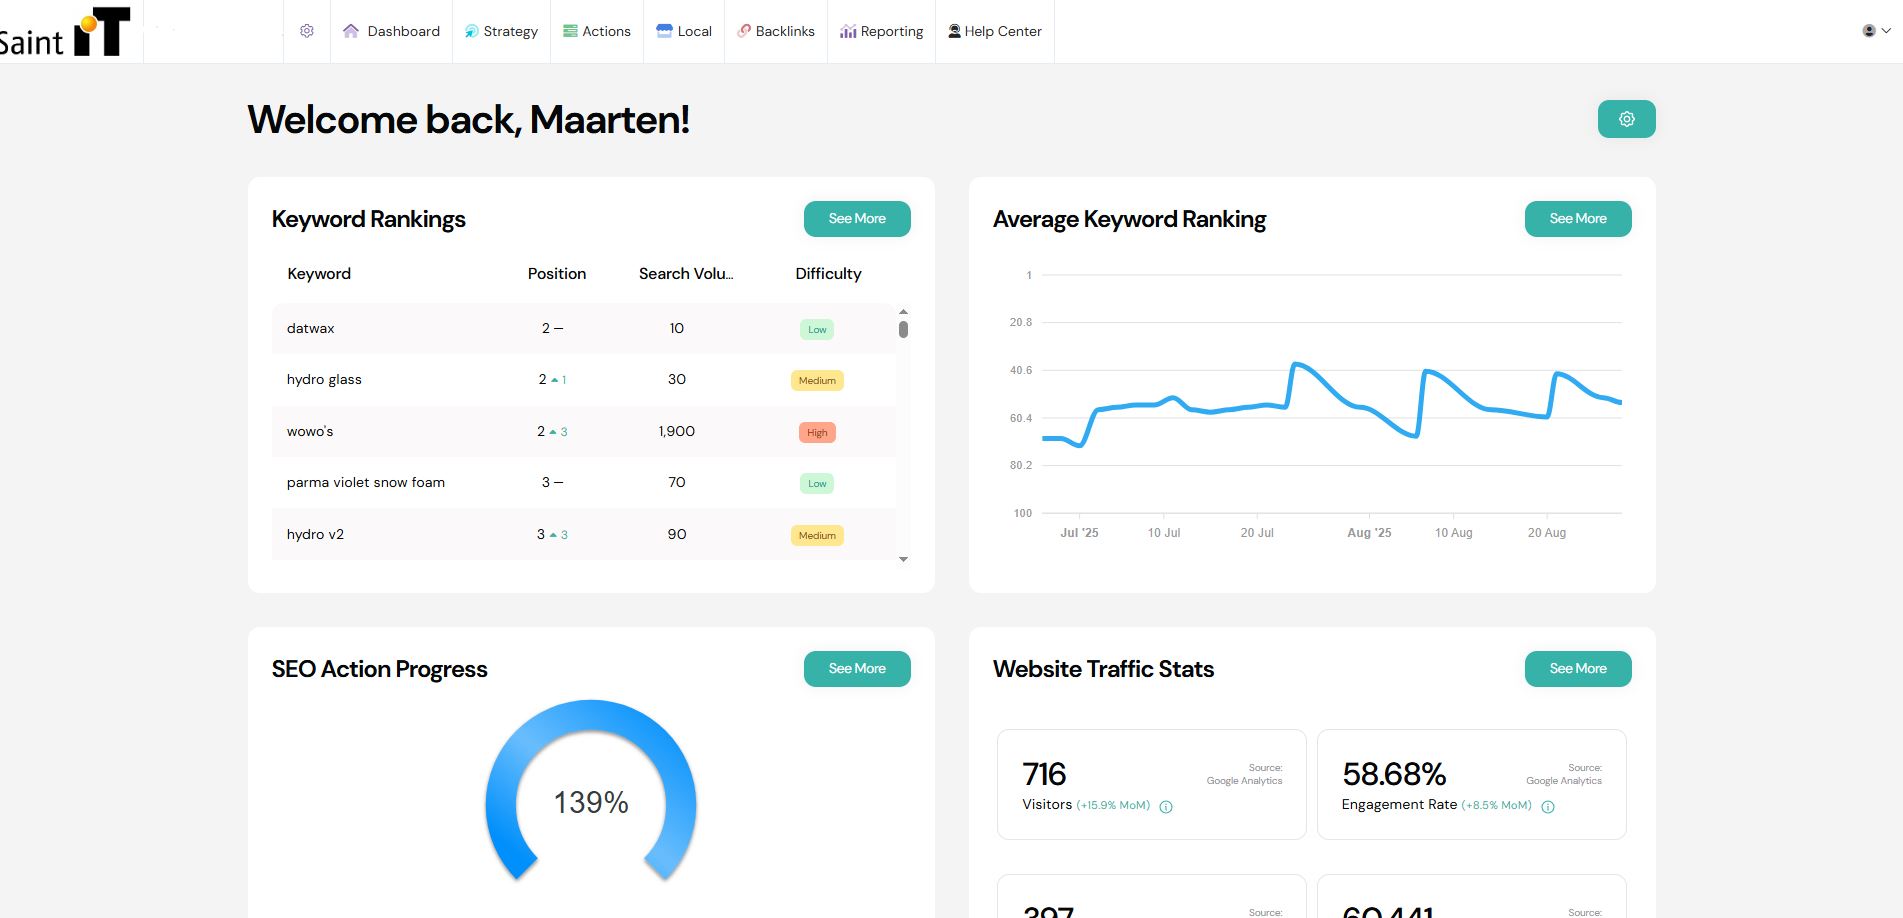Select the 'datwax' keyword row
The height and width of the screenshot is (918, 1903).
tap(583, 328)
